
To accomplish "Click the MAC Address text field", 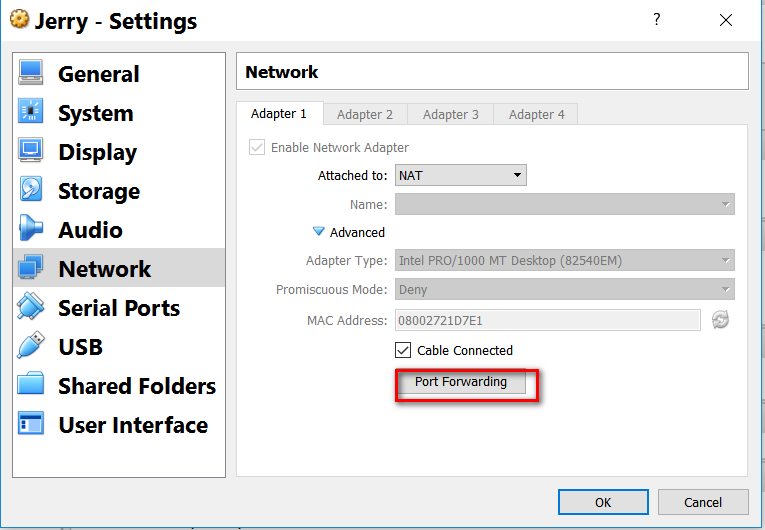I will [547, 320].
